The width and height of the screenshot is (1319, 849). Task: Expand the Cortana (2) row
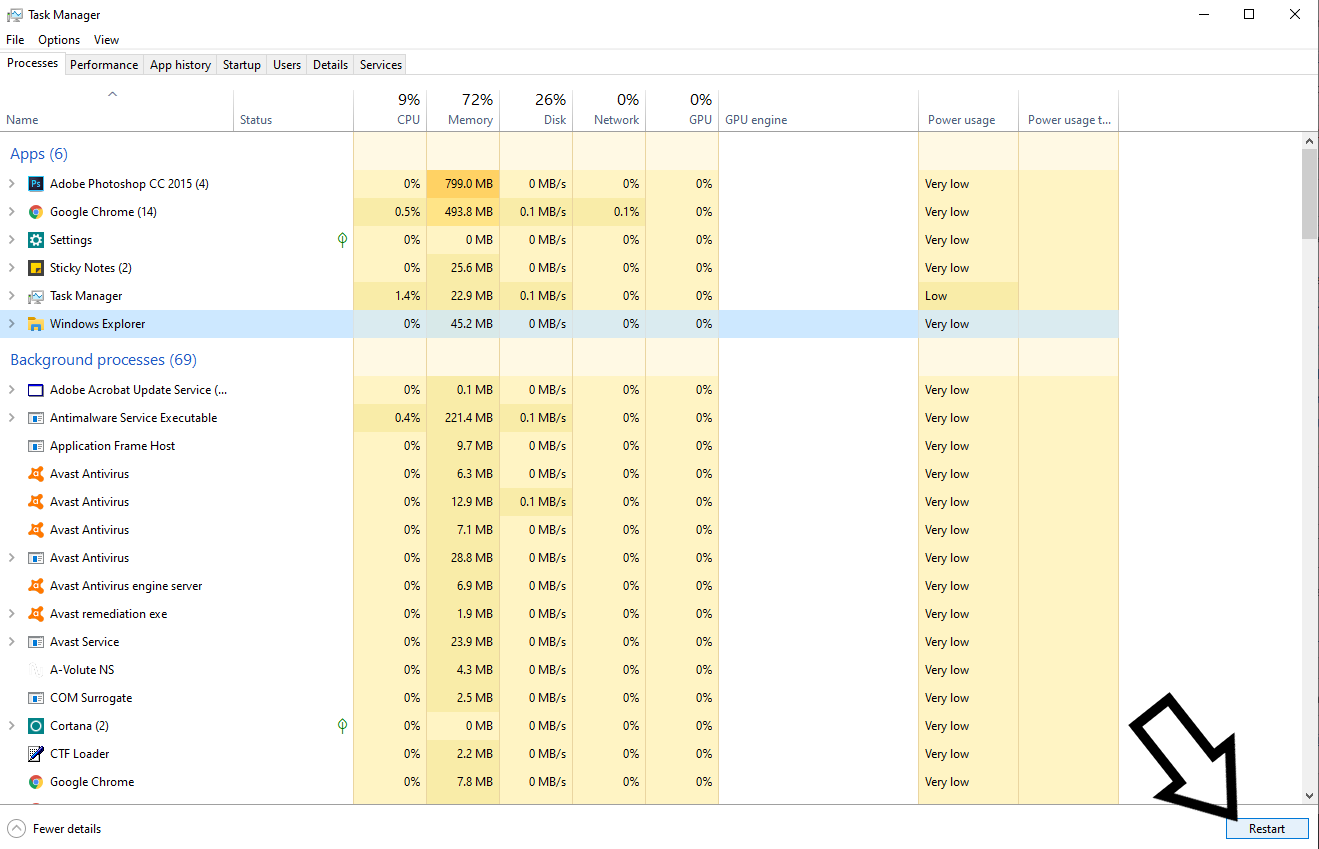(12, 726)
